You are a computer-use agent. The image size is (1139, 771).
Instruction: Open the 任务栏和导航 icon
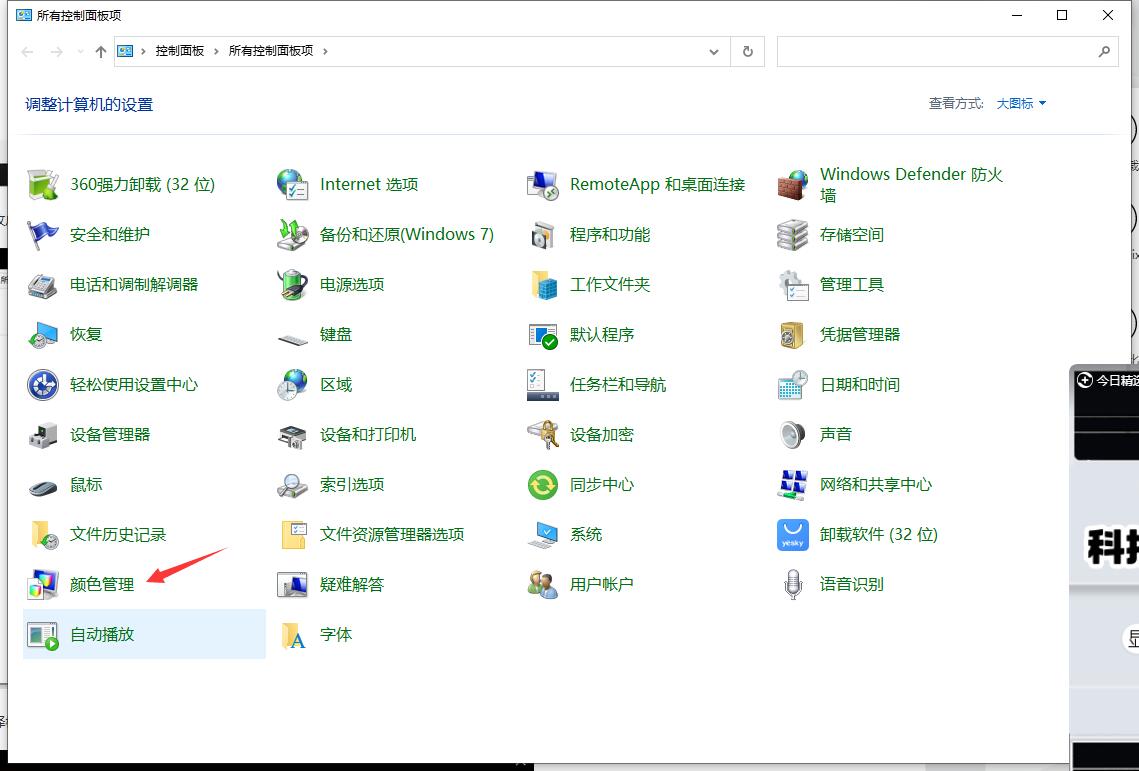pos(543,385)
